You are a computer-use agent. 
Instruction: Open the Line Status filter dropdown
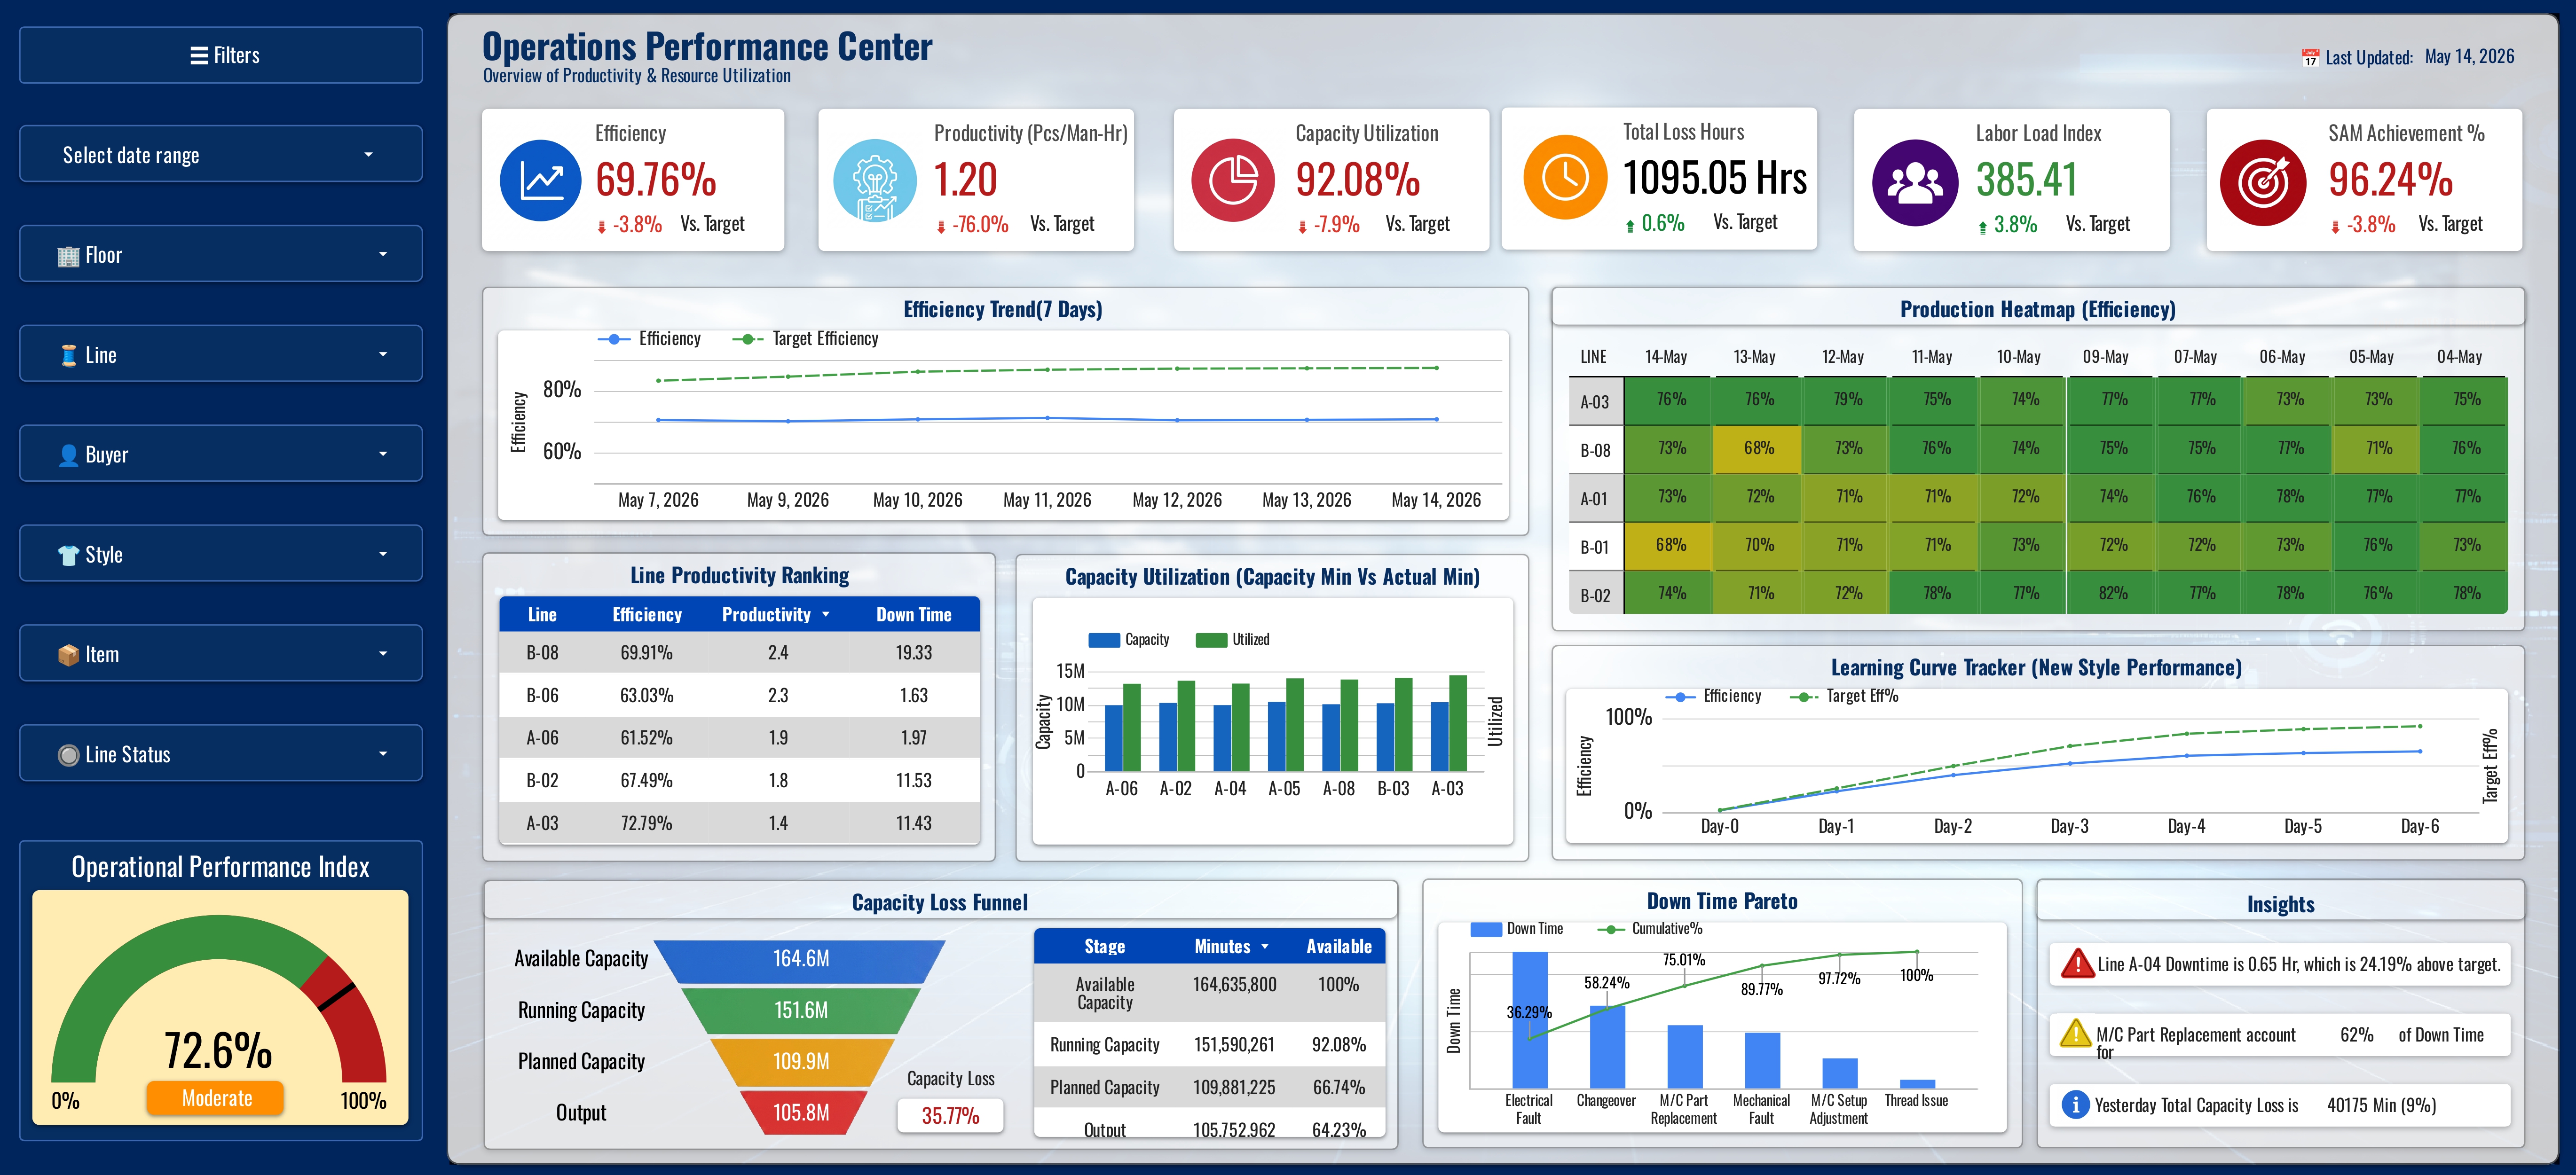[221, 754]
